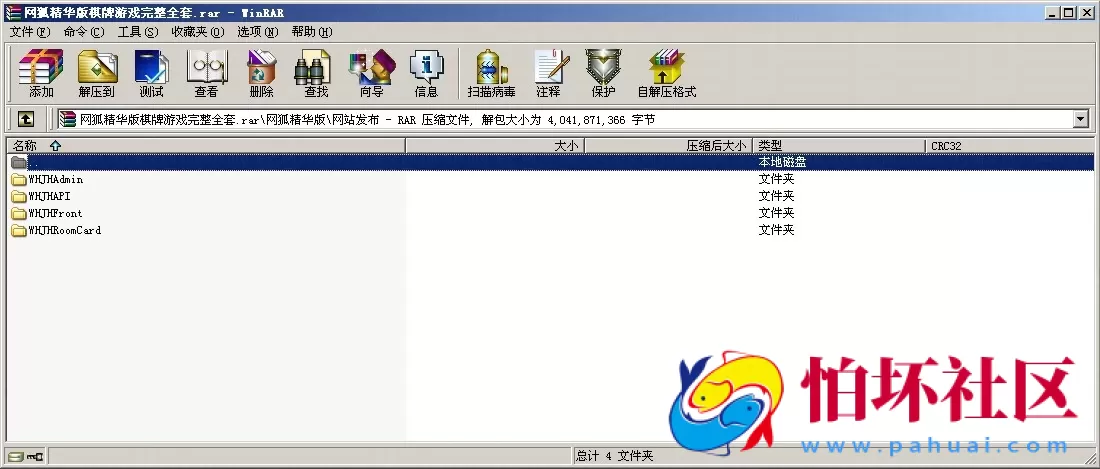Expand the archive path dropdown arrow
Image resolution: width=1100 pixels, height=469 pixels.
[1080, 120]
